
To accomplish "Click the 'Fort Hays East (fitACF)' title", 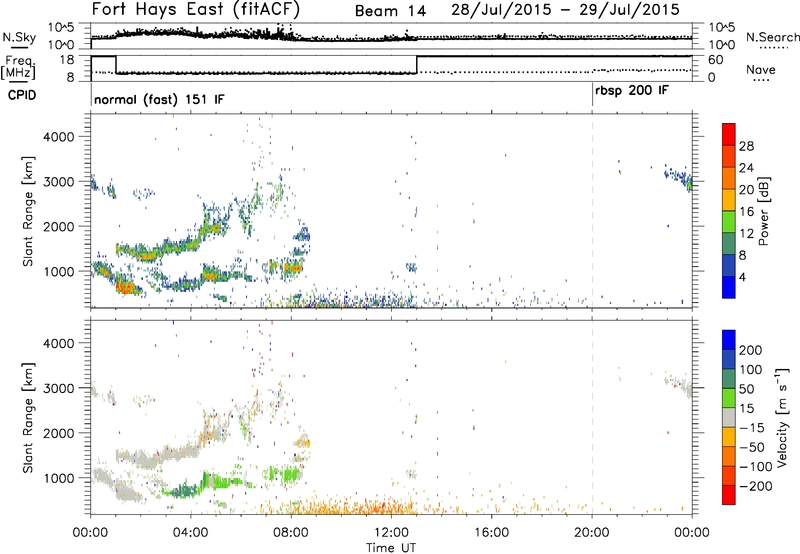I will 195,9.
